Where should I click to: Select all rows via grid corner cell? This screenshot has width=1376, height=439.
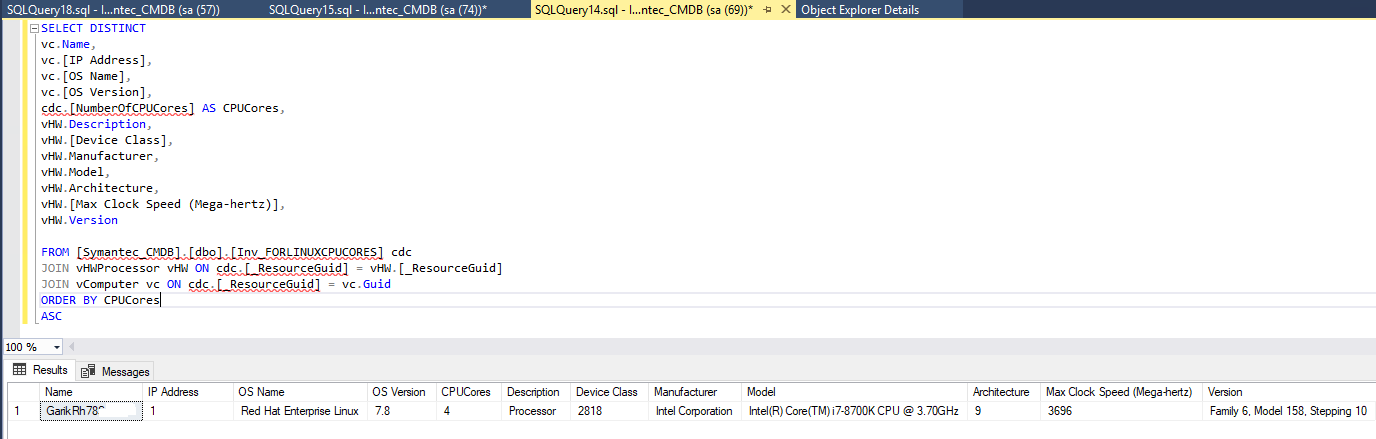pos(23,392)
